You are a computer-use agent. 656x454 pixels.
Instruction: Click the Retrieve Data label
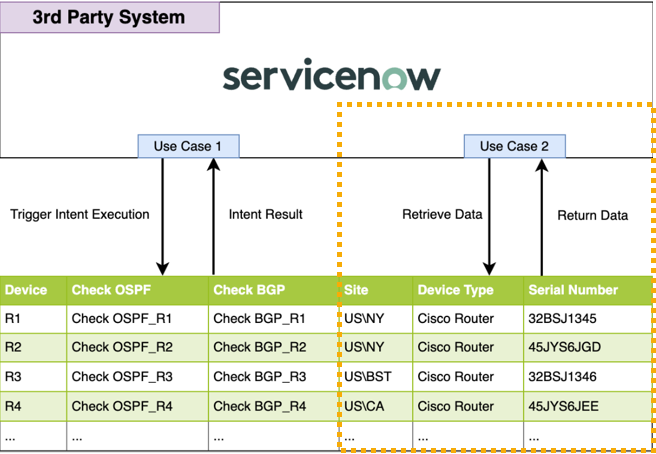coord(442,214)
